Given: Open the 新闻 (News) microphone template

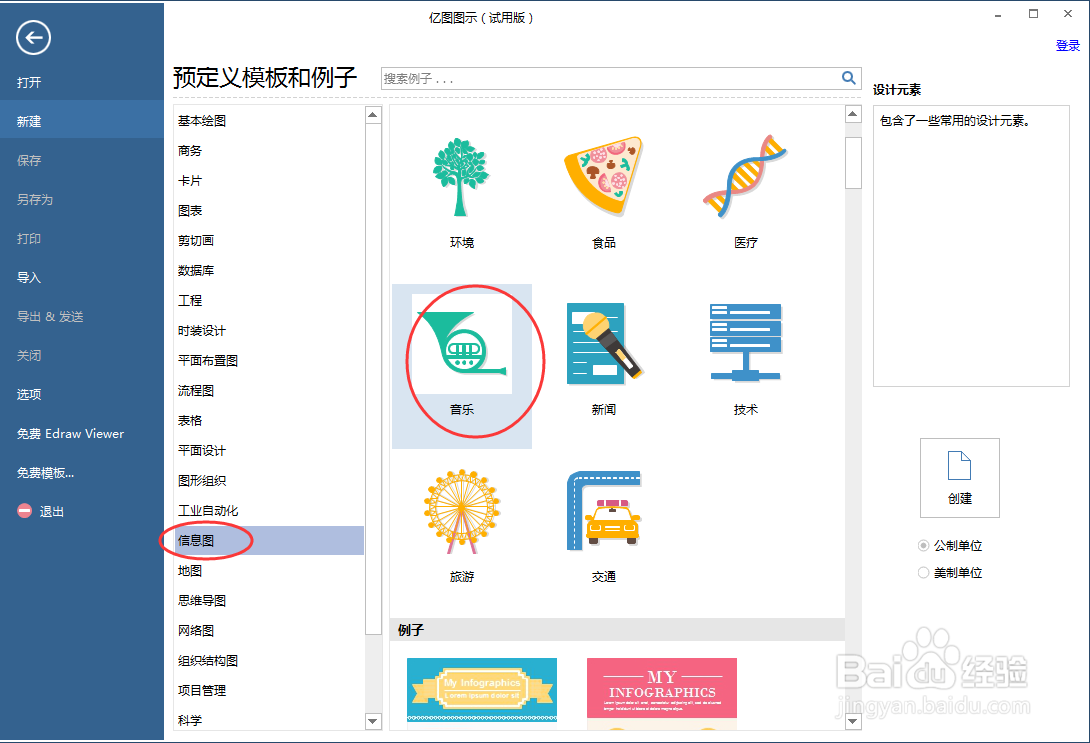Looking at the screenshot, I should click(604, 345).
